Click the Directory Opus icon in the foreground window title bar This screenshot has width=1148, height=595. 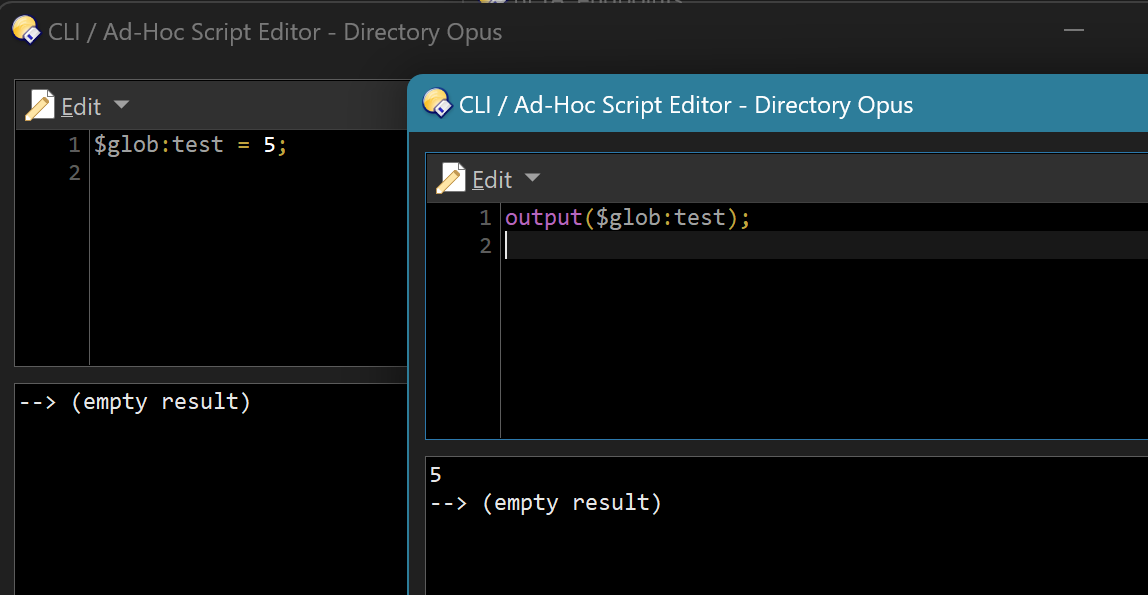tap(436, 103)
